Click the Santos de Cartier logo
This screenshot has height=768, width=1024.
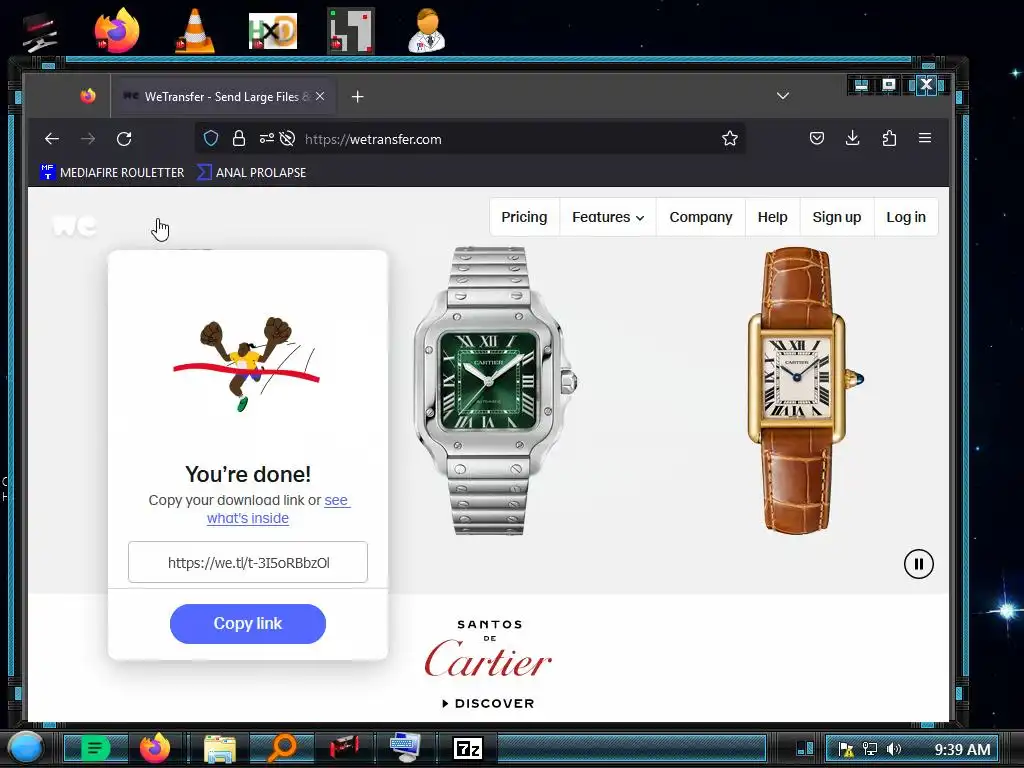[x=488, y=648]
